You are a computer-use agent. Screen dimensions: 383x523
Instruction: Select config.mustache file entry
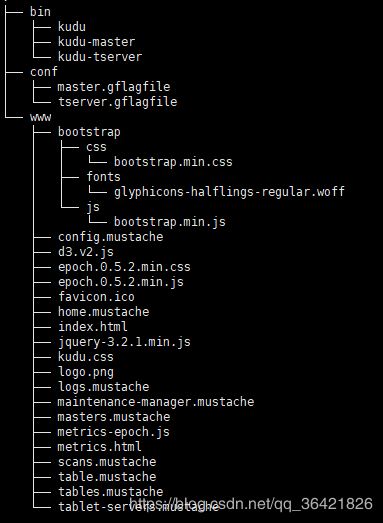point(110,237)
